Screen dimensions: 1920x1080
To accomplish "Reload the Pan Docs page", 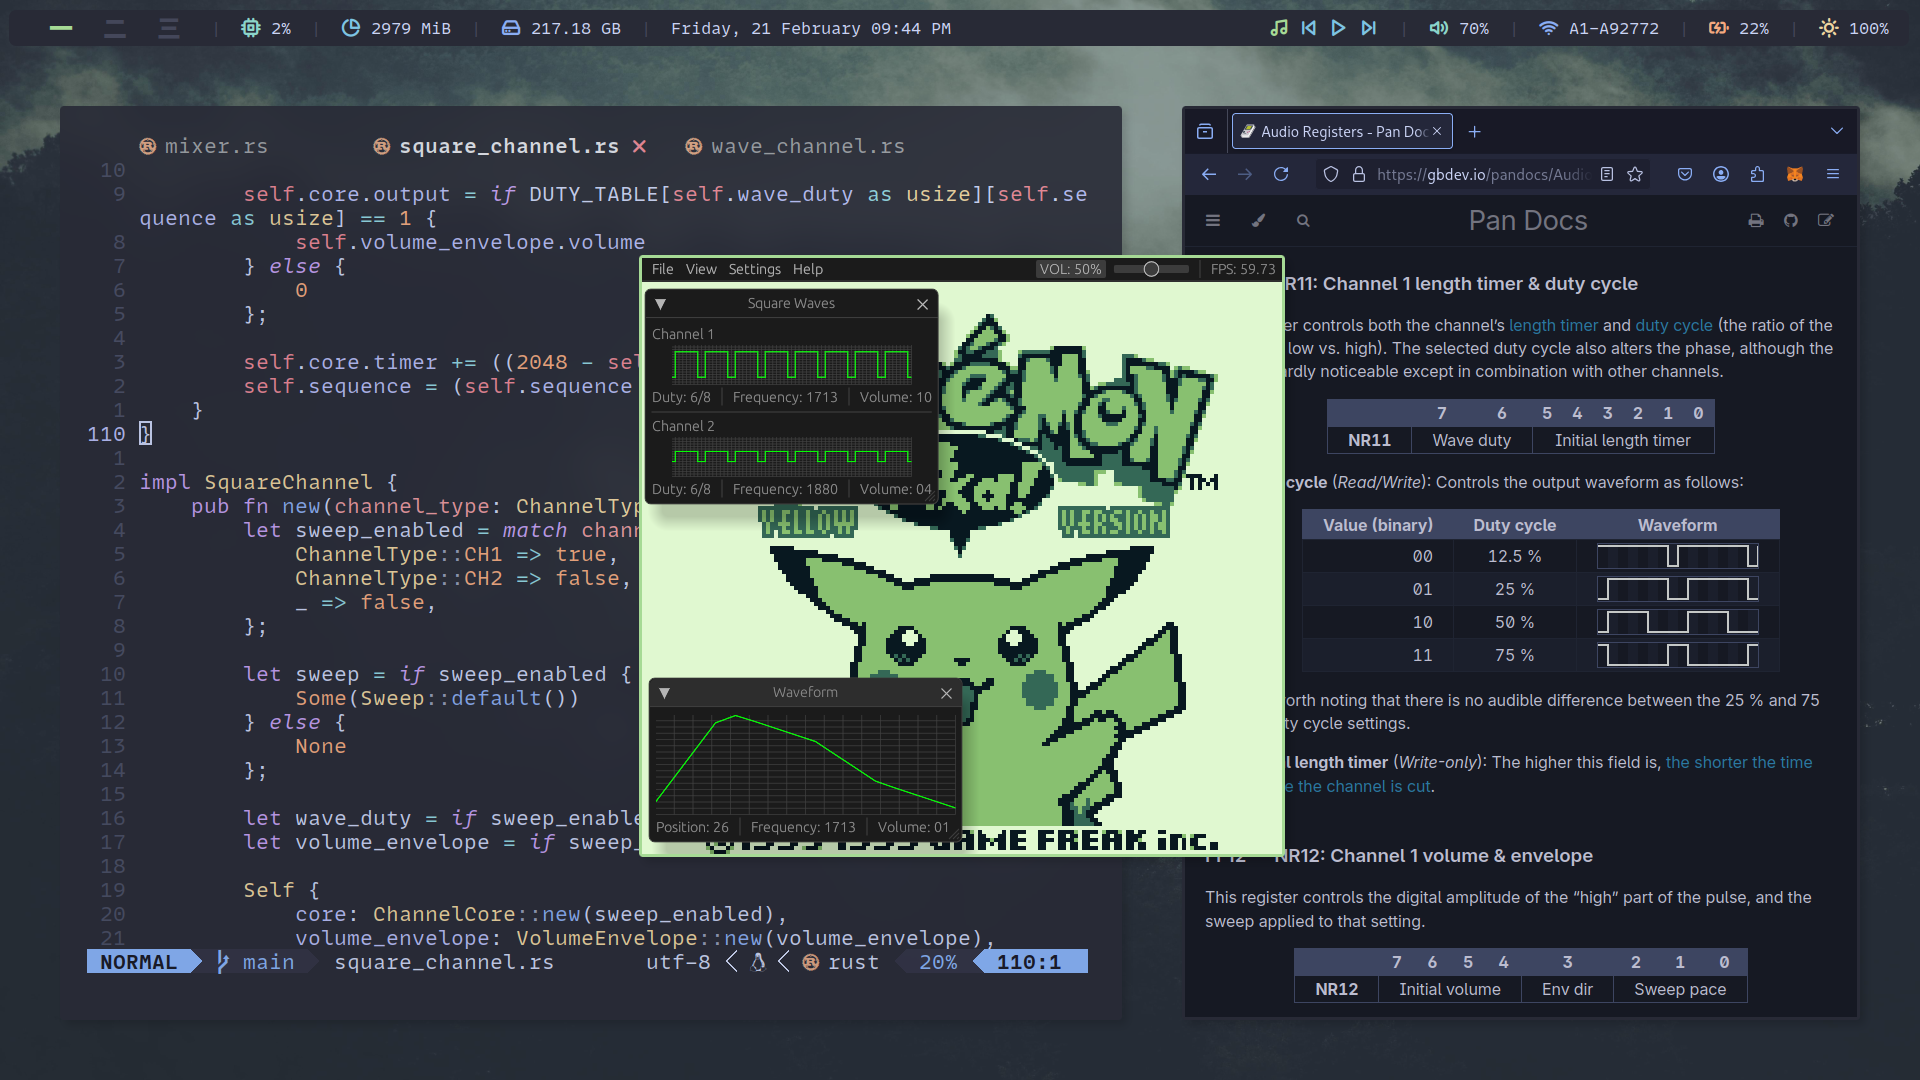I will click(1281, 174).
